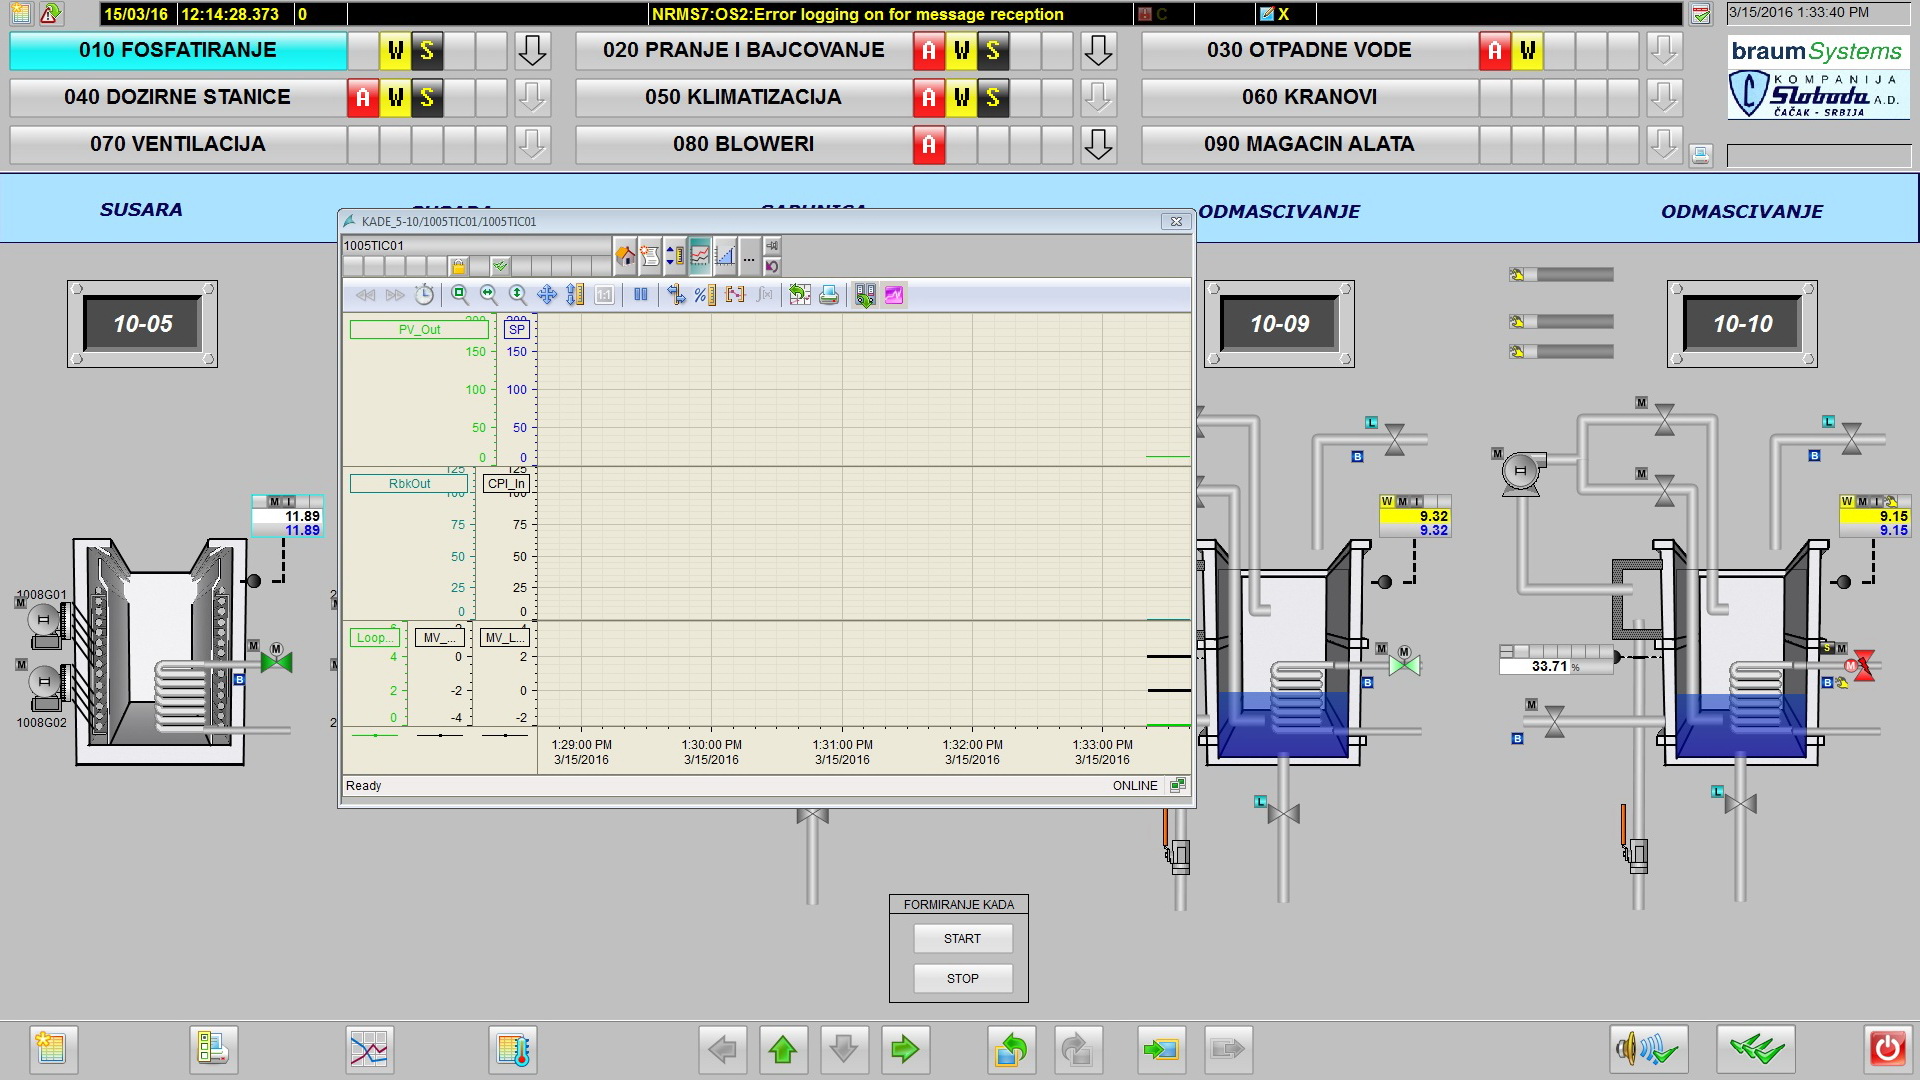Click the move axes area arrows icon
1920x1080 pixels.
(547, 295)
